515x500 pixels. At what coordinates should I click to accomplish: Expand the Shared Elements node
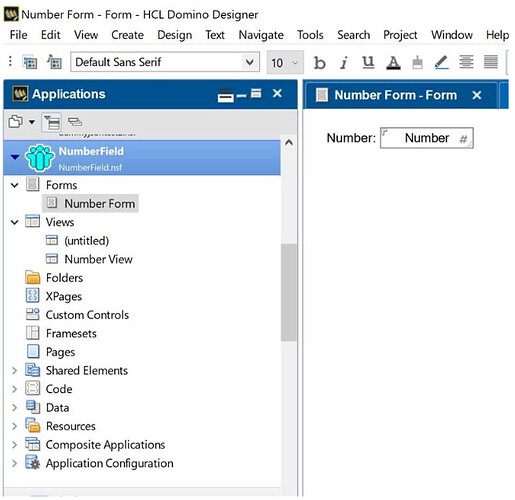point(14,370)
